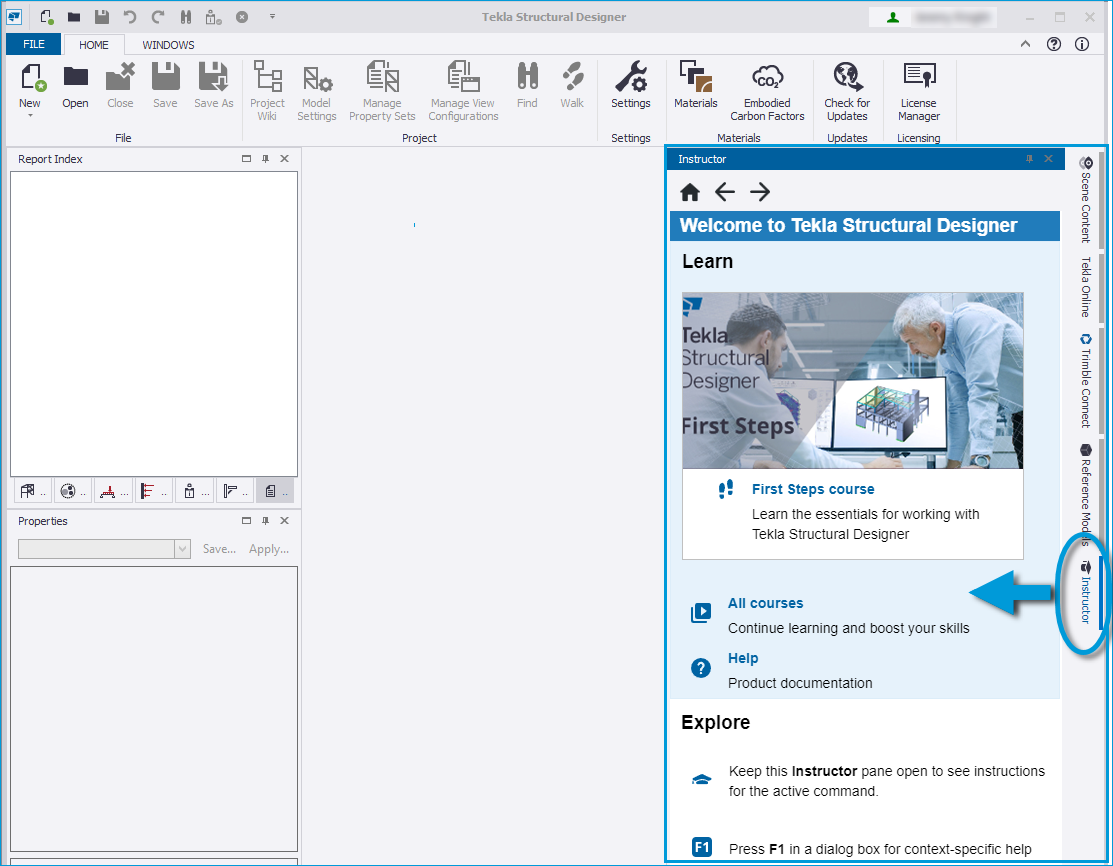Go to the Instructor home page
The image size is (1113, 866).
pyautogui.click(x=690, y=192)
